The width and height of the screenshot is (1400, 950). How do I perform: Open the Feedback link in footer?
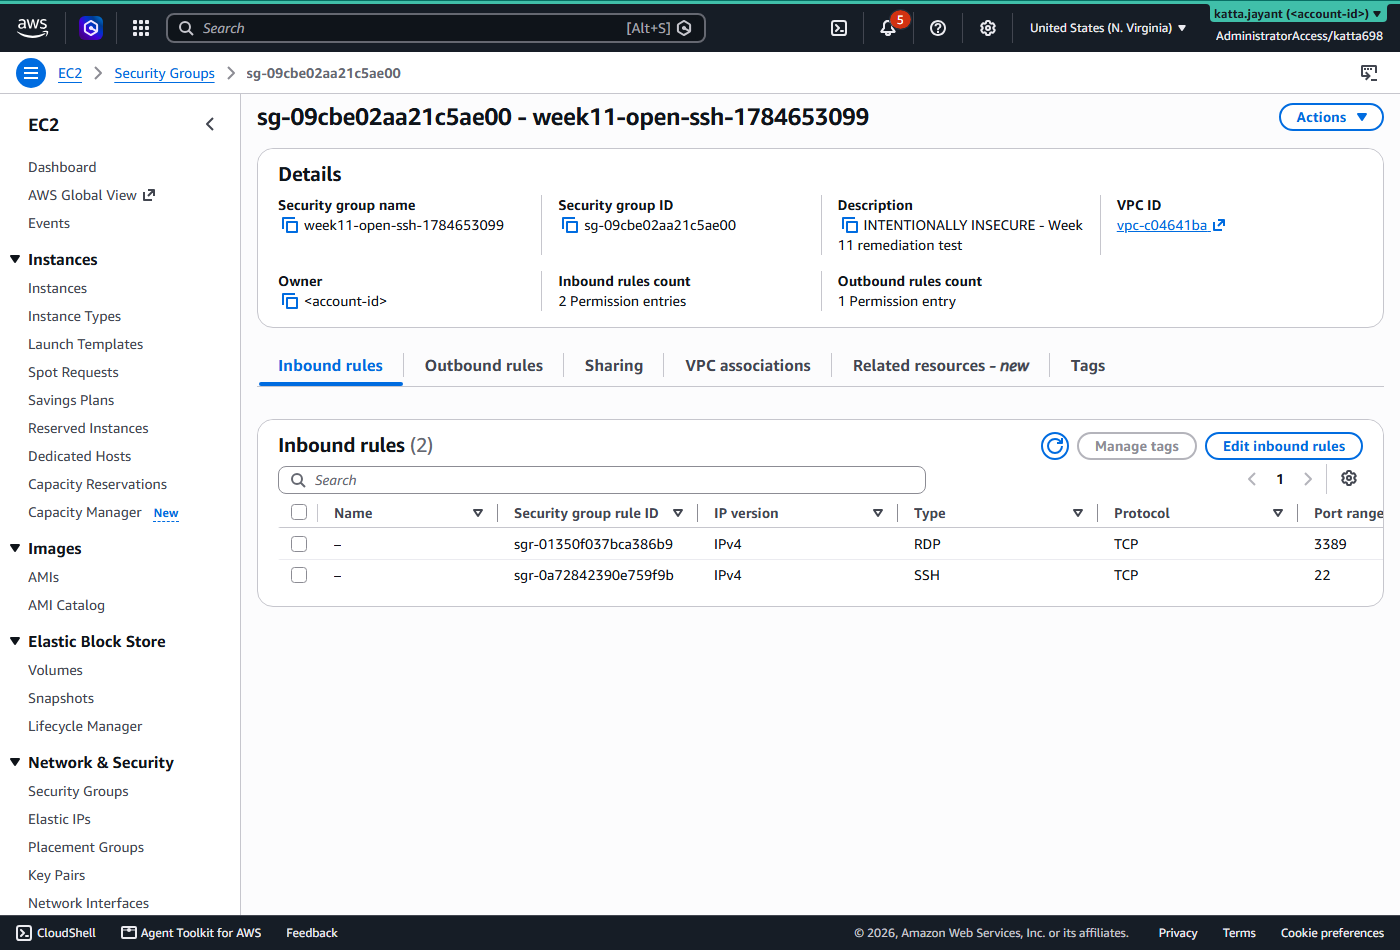tap(312, 933)
